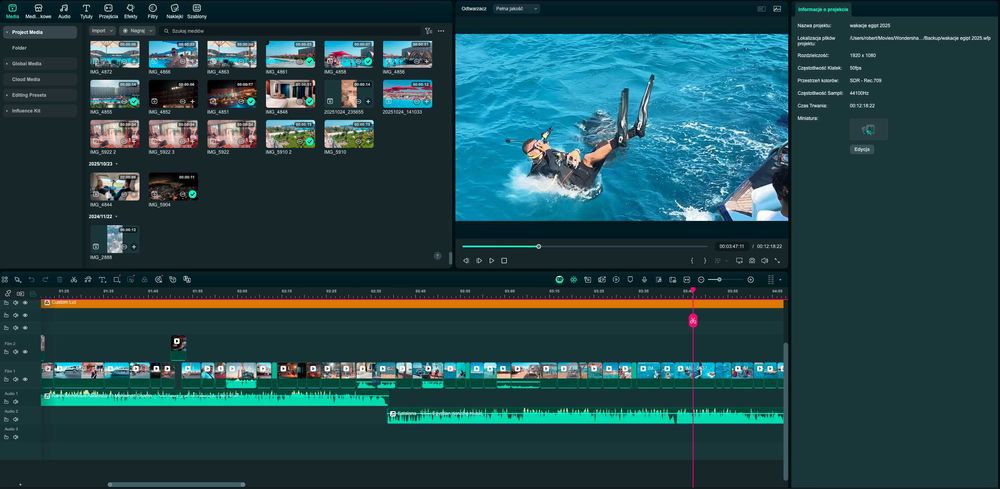Screen dimensions: 1000x489
Task: Collapse the 2025/10/23 date group
Action: [117, 164]
